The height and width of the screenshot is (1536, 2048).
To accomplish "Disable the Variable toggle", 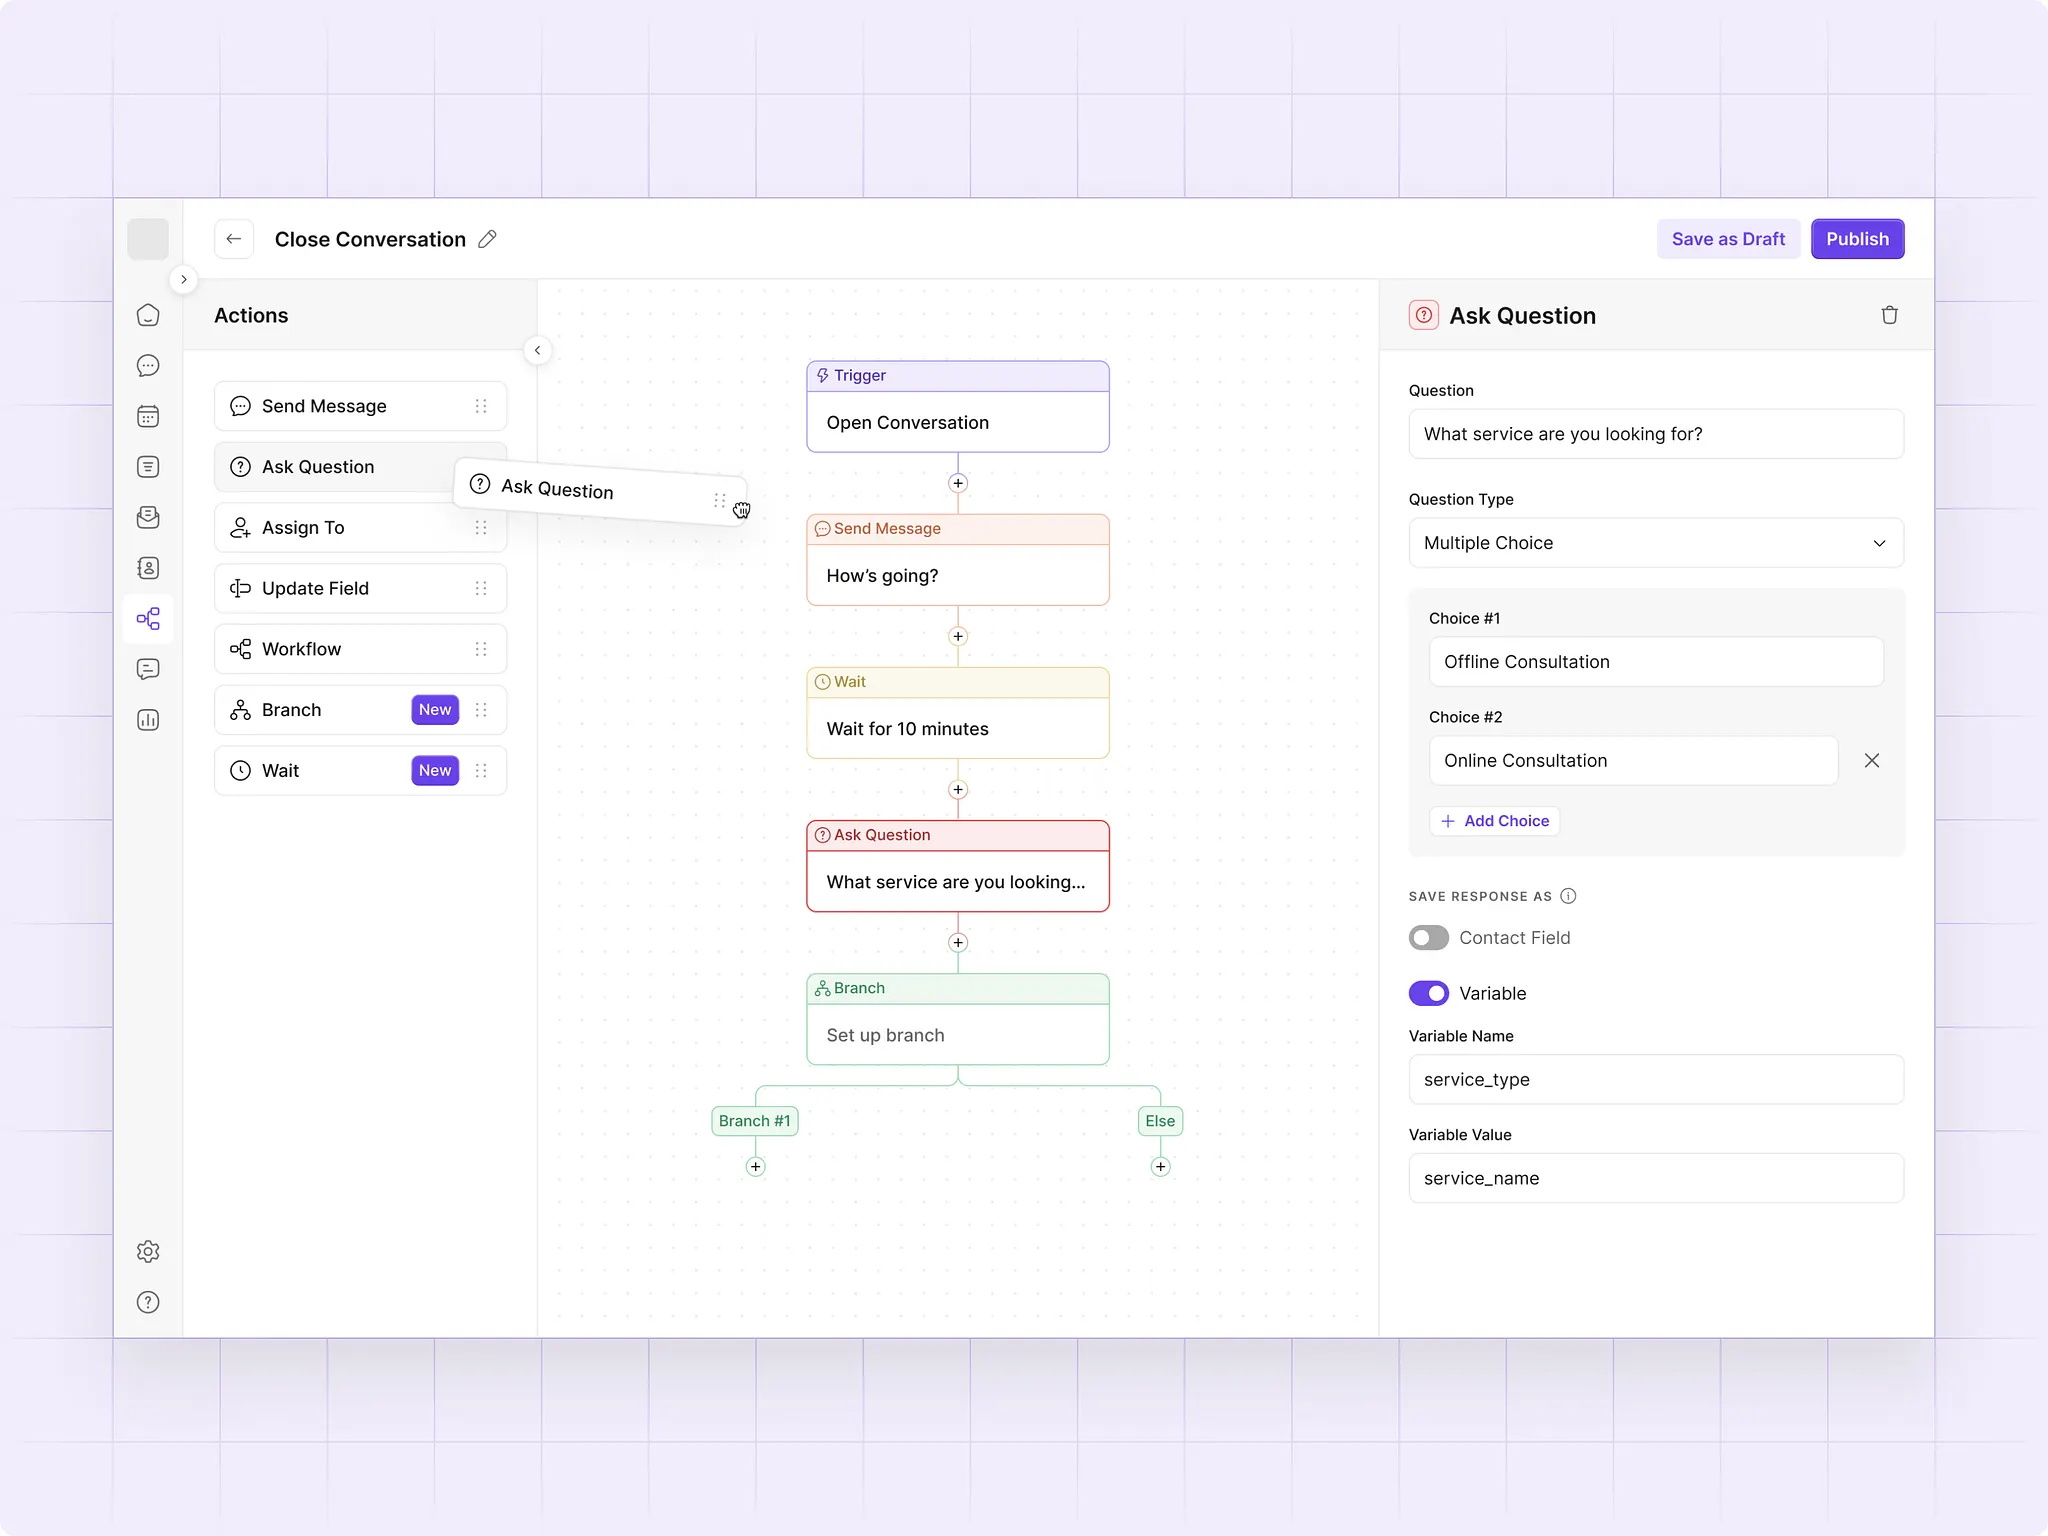I will pyautogui.click(x=1428, y=993).
